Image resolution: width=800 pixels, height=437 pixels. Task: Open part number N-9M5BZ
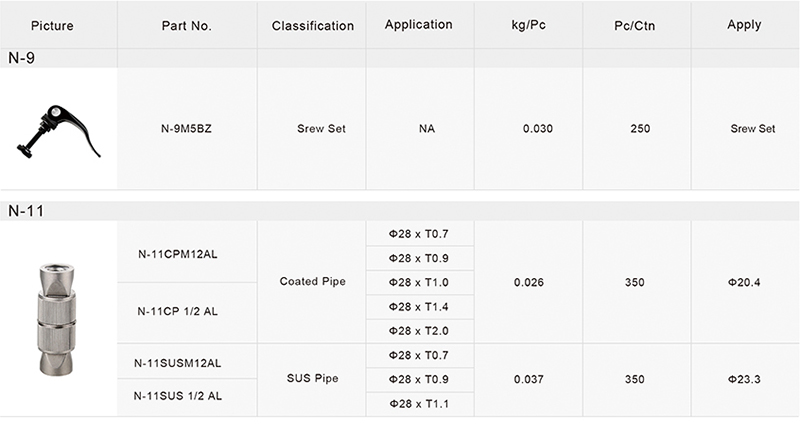point(187,129)
